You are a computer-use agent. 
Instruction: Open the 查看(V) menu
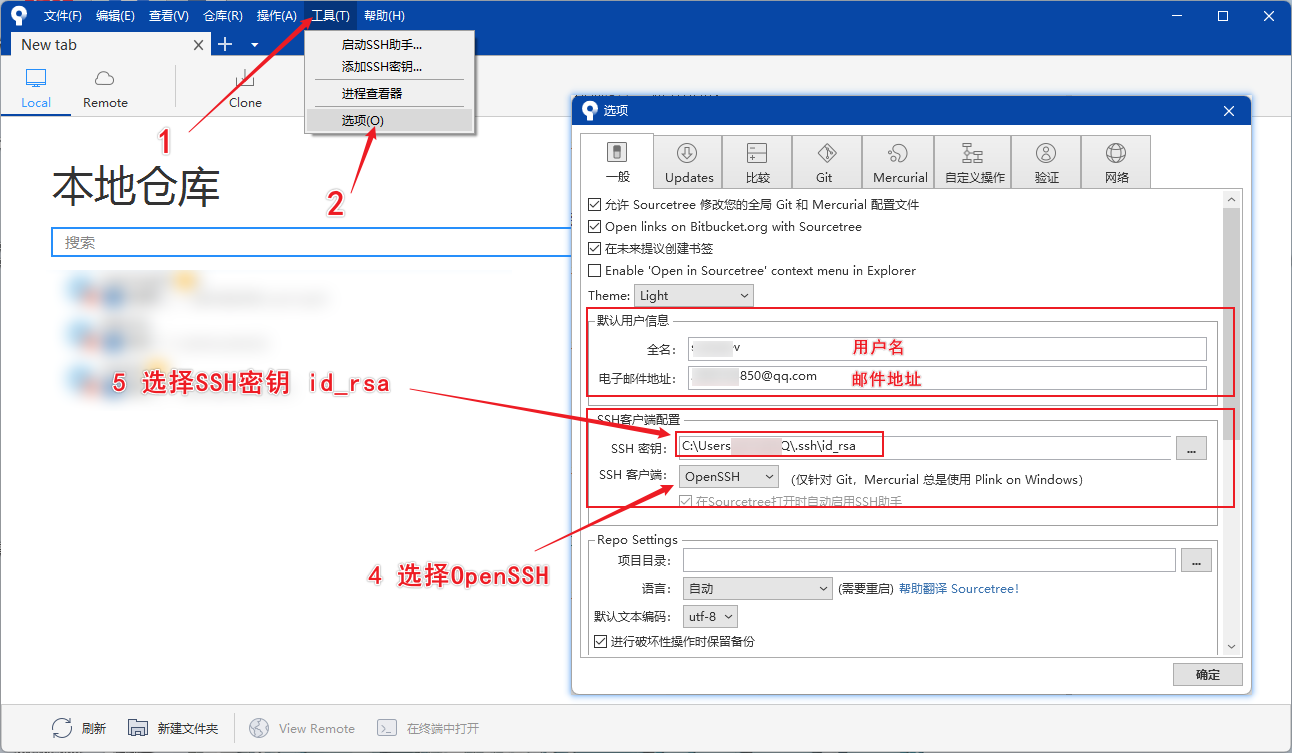[x=168, y=15]
